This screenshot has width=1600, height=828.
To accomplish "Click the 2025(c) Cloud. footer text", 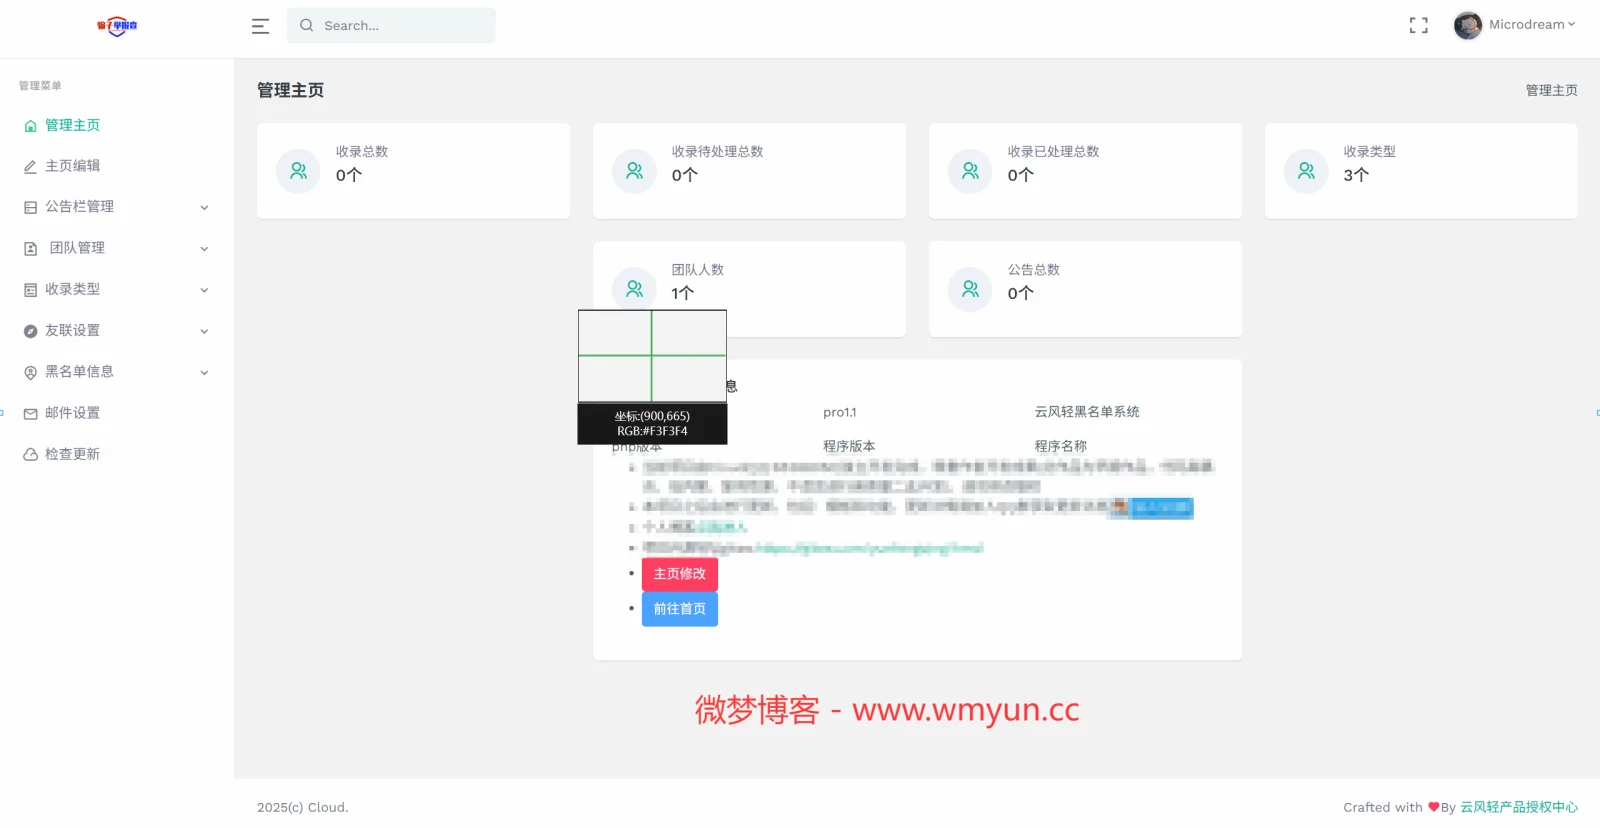I will click(x=302, y=807).
